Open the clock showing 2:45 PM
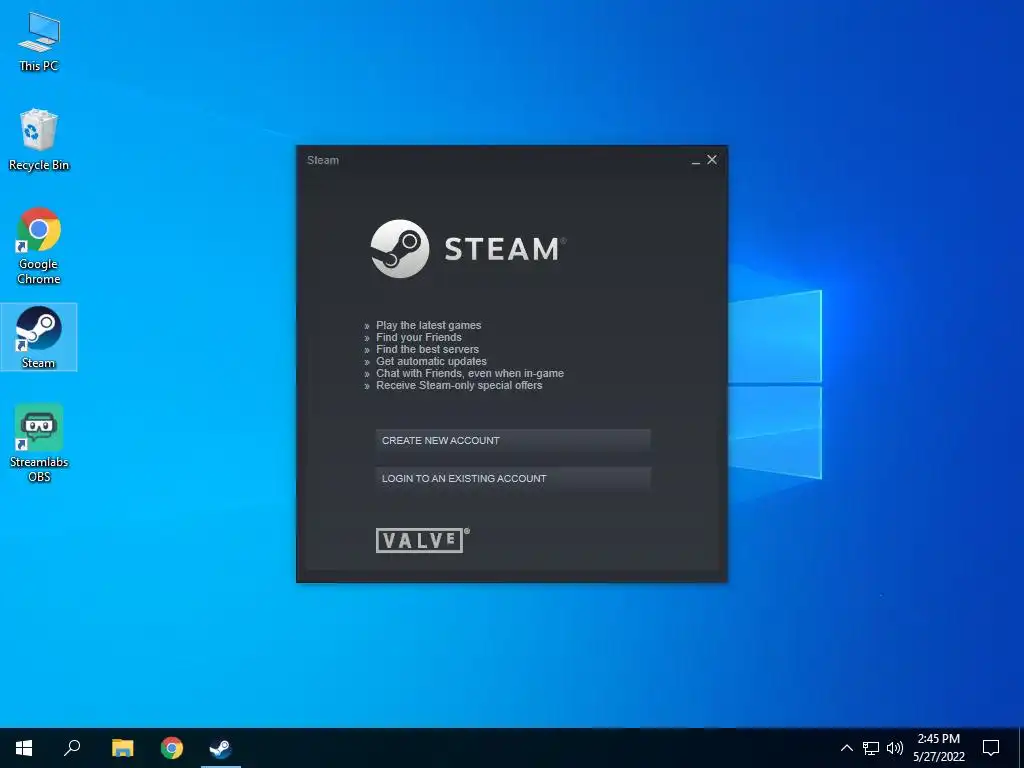 (x=938, y=748)
